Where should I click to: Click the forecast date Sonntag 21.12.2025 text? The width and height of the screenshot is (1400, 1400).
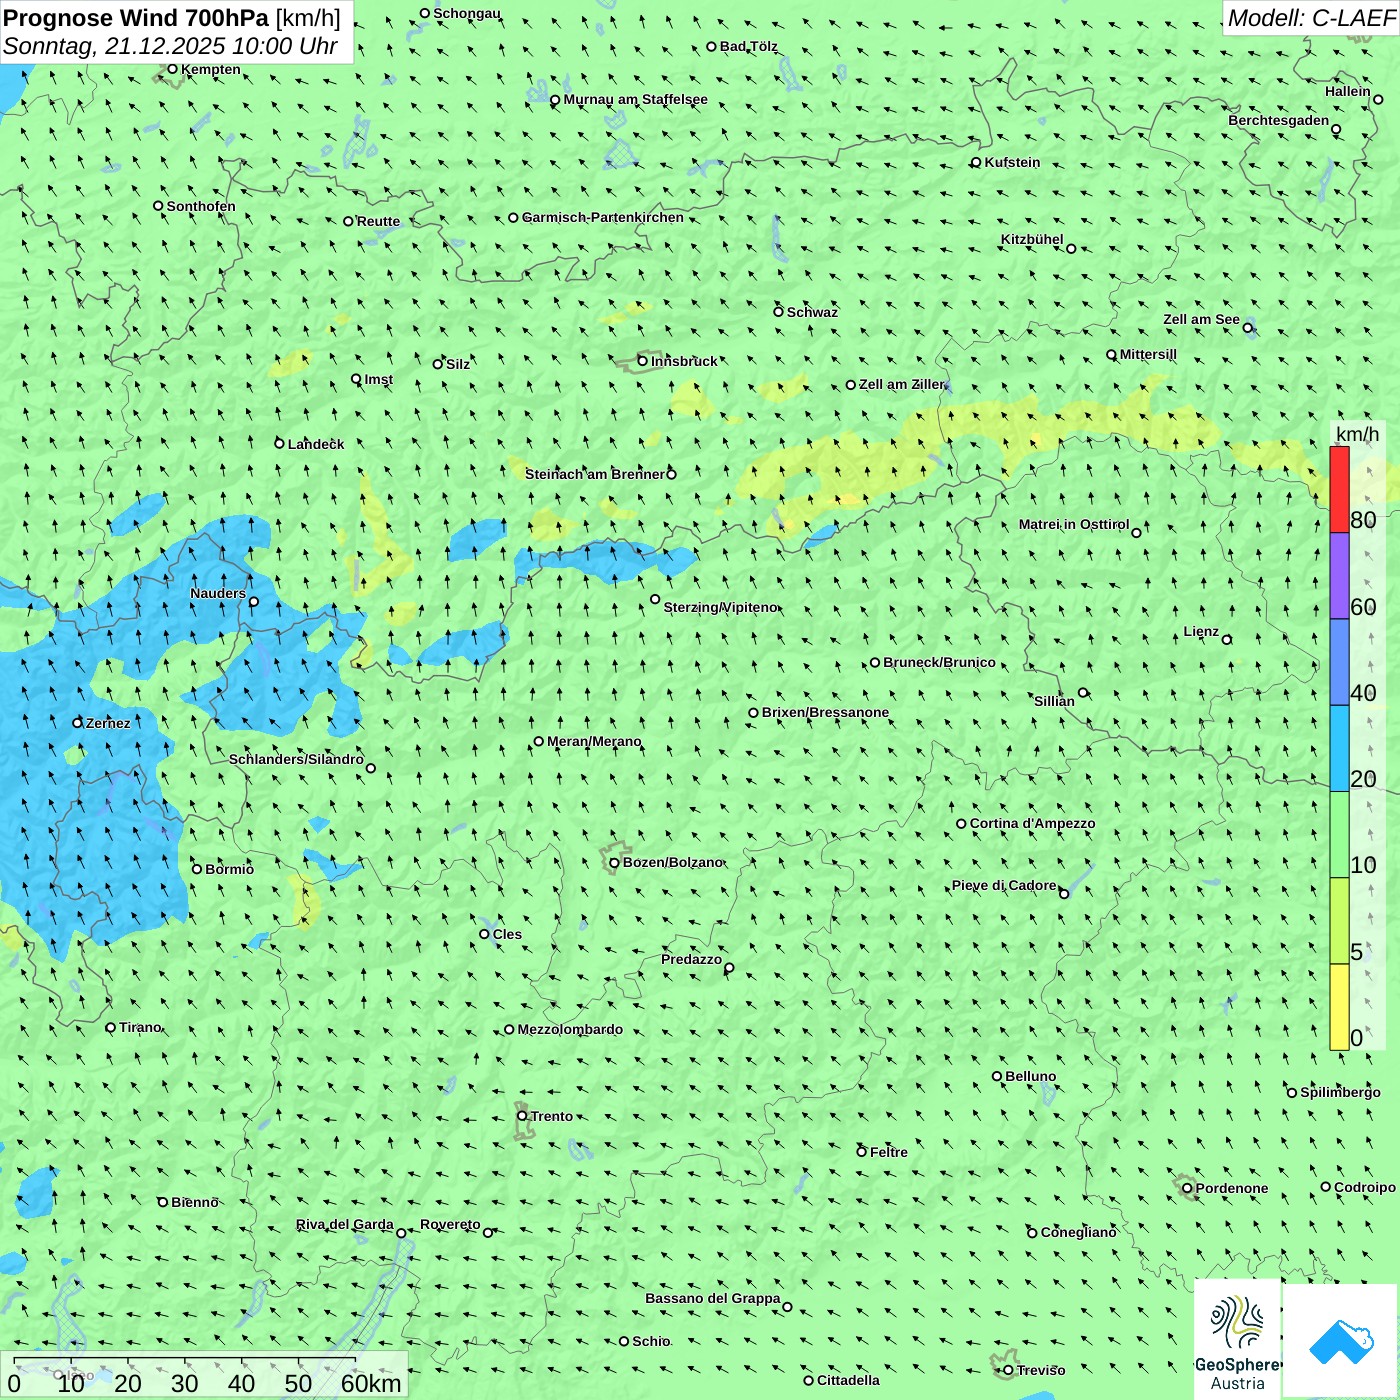[x=170, y=46]
